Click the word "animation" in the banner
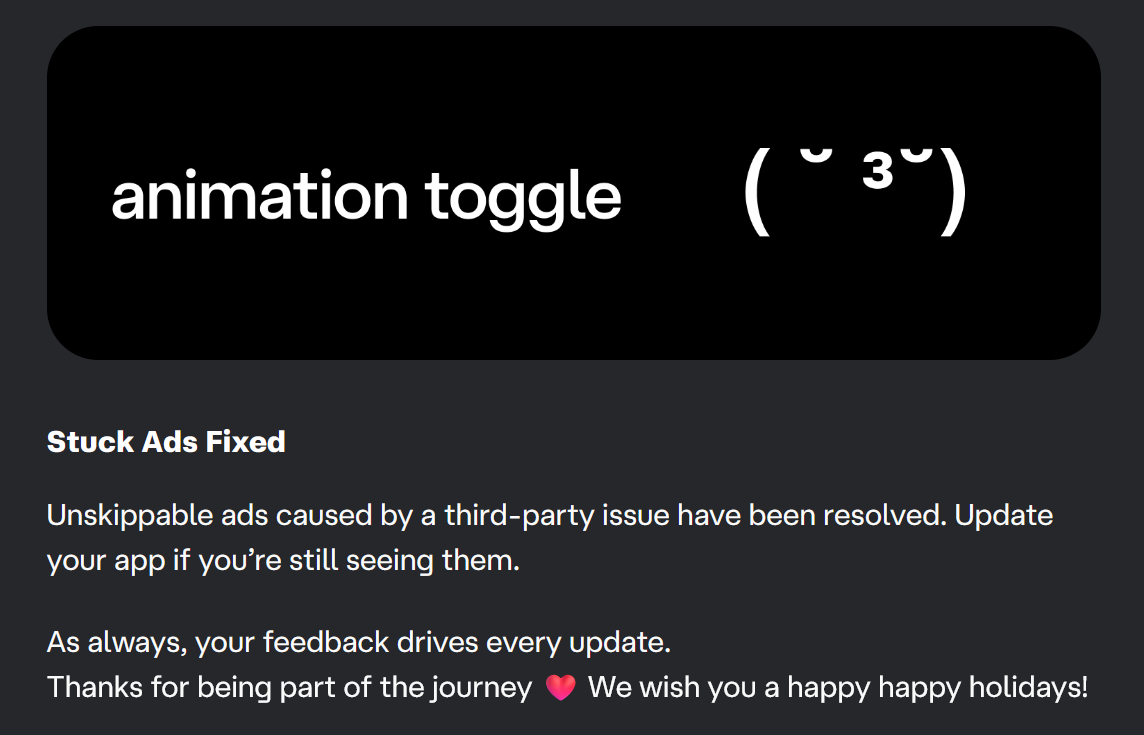This screenshot has width=1144, height=735. coord(259,195)
